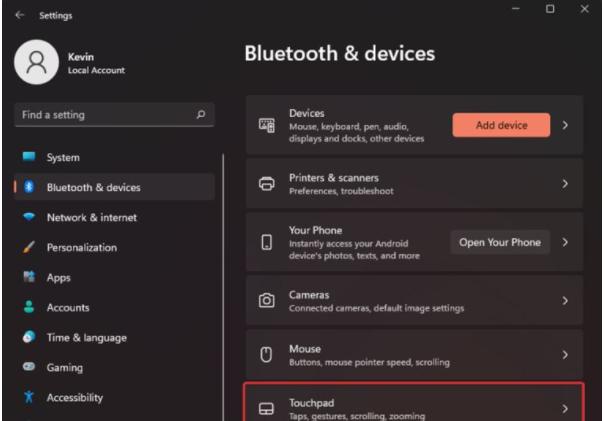Click the search magnifier icon

click(201, 114)
